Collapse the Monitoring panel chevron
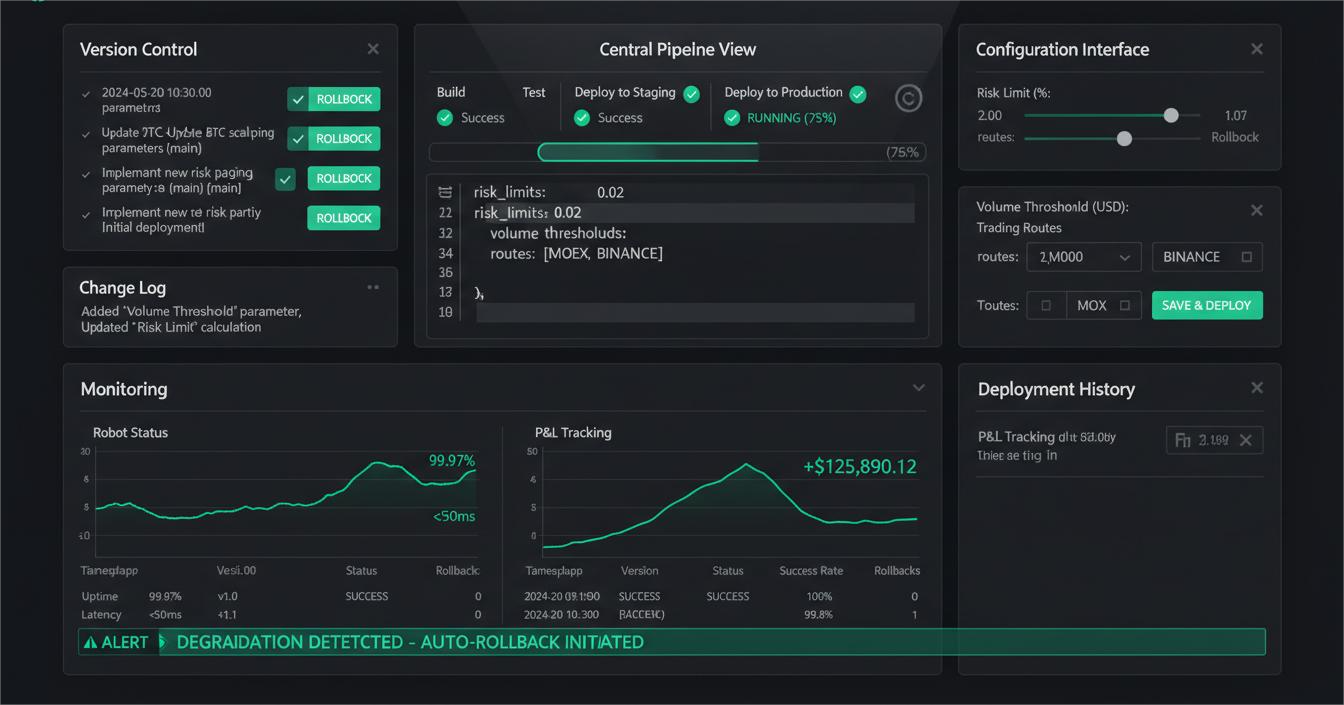The image size is (1344, 705). pos(918,388)
